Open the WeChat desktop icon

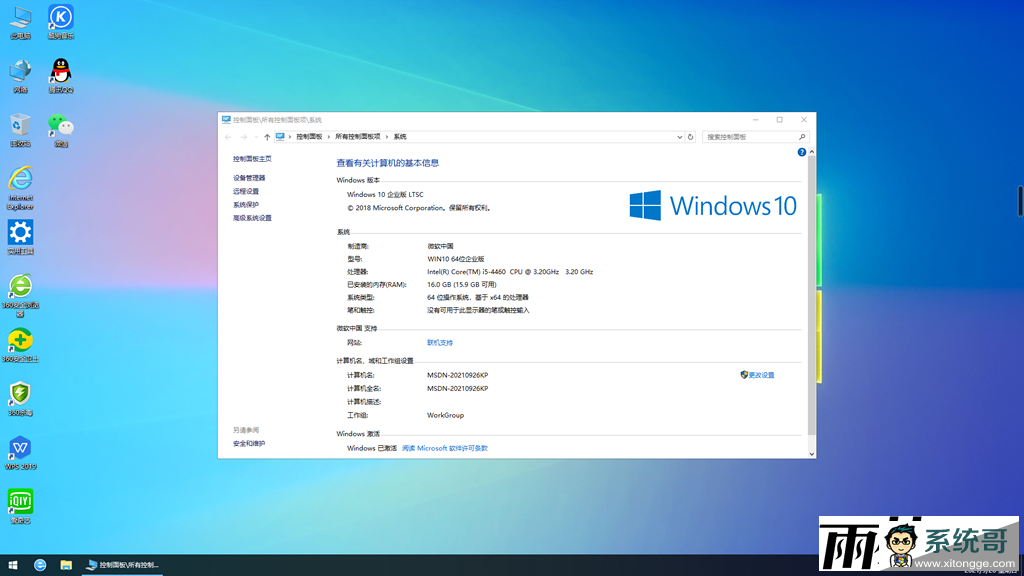(61, 129)
